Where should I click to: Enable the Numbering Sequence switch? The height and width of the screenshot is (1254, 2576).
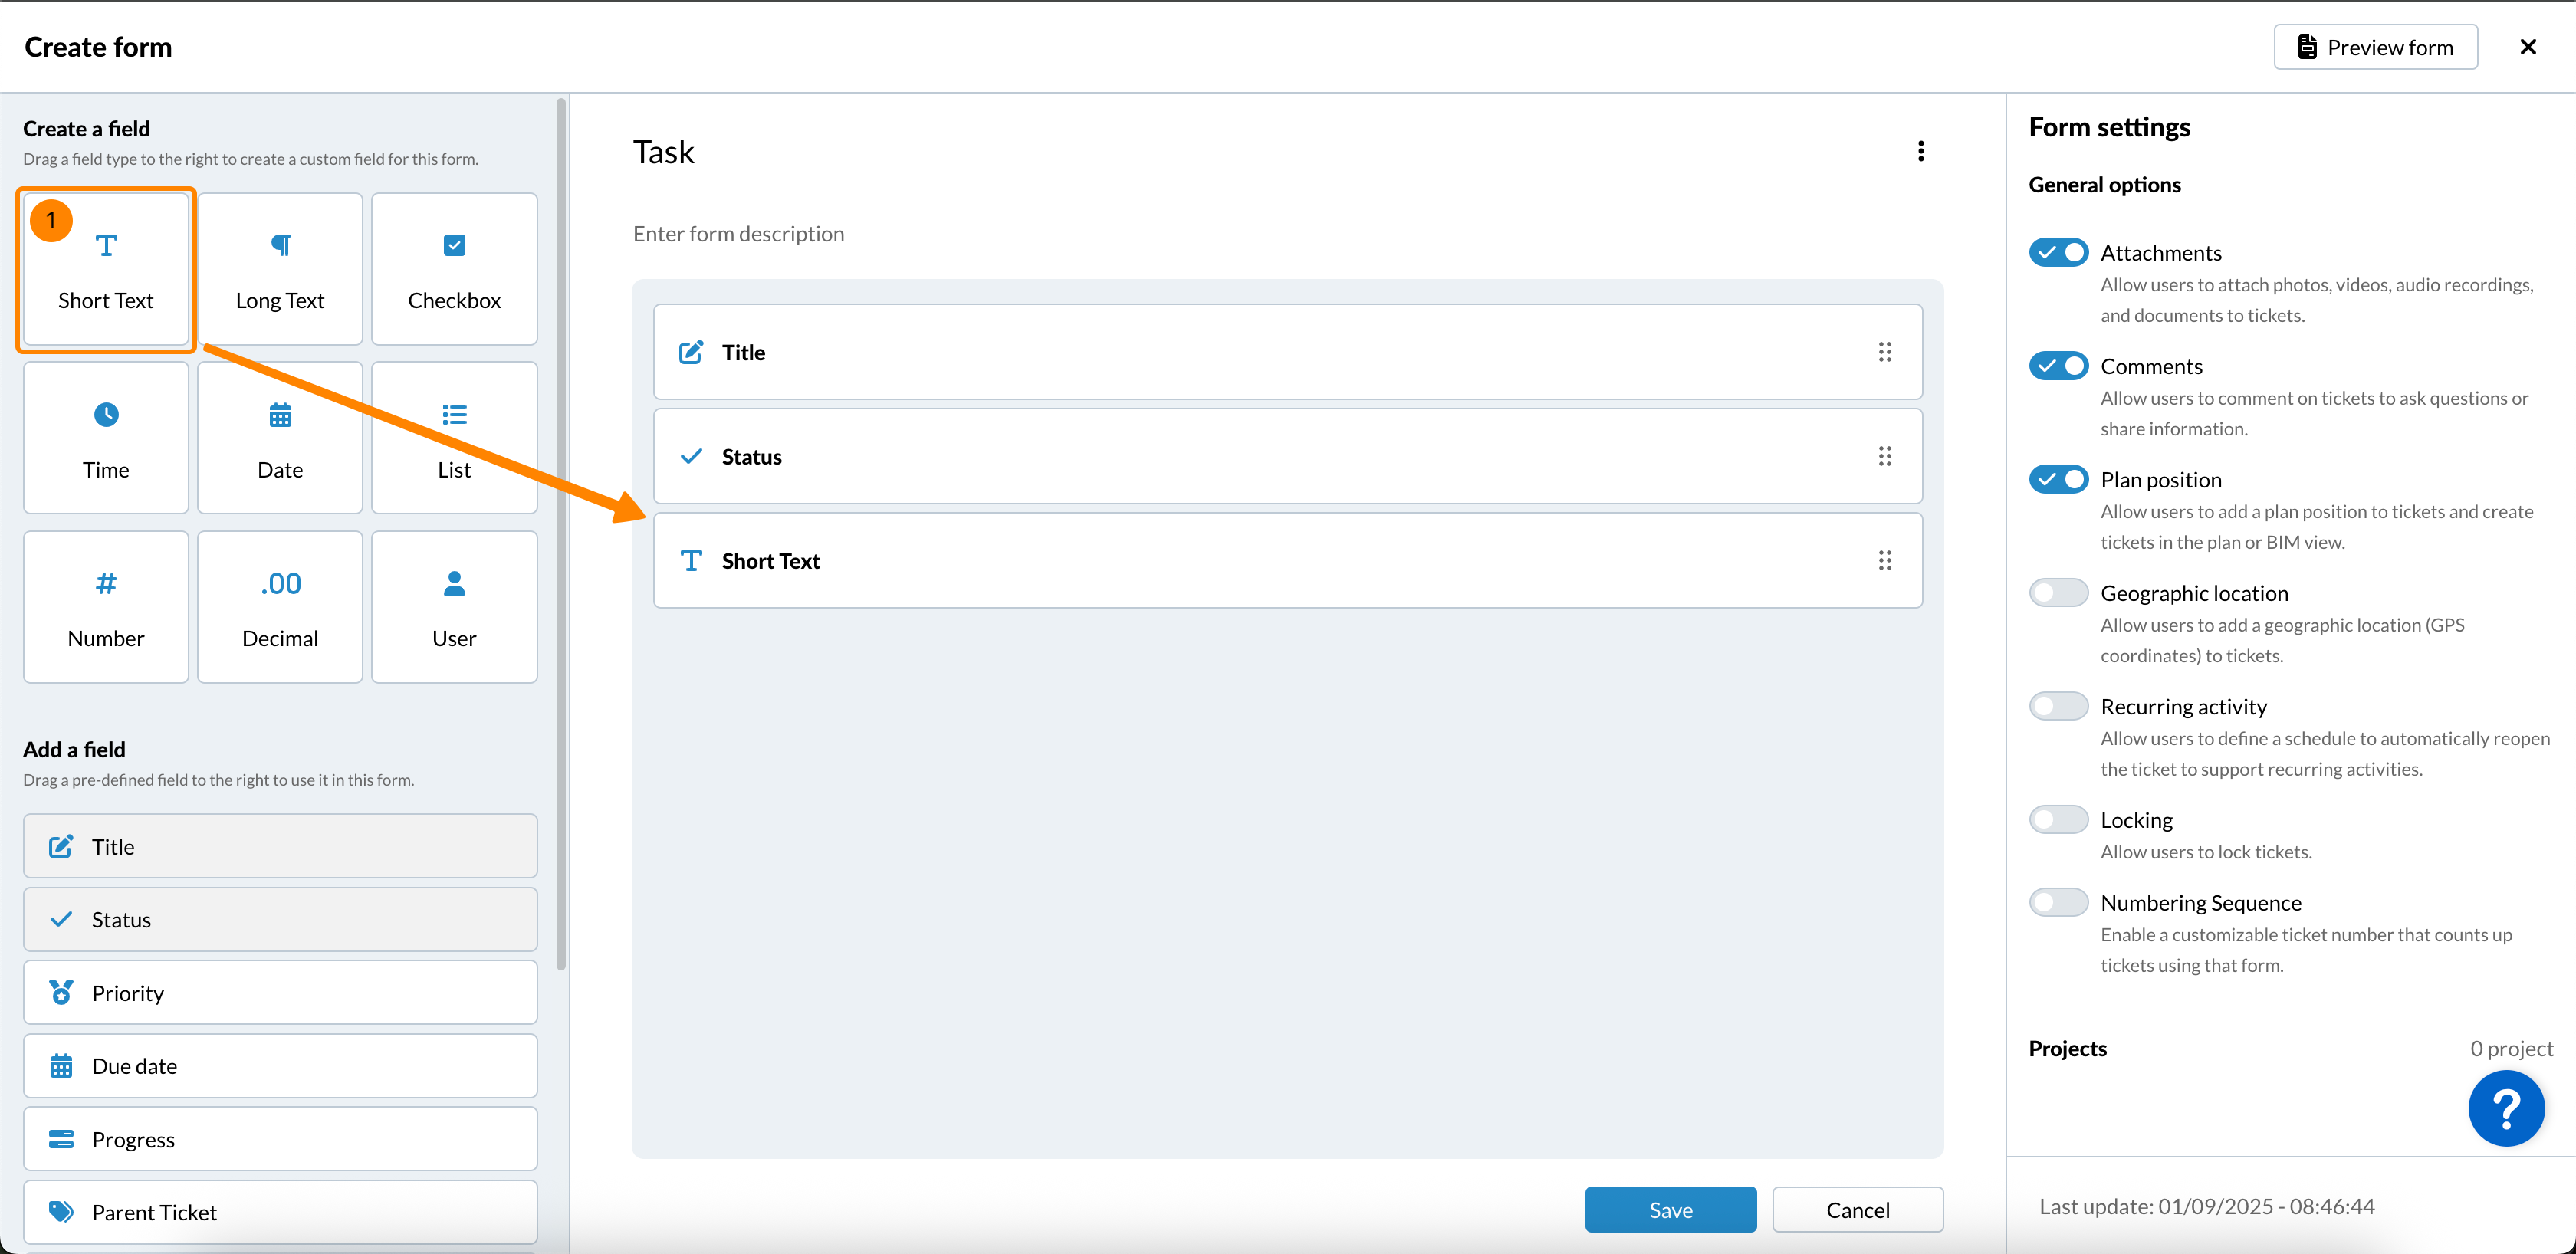pos(2058,903)
